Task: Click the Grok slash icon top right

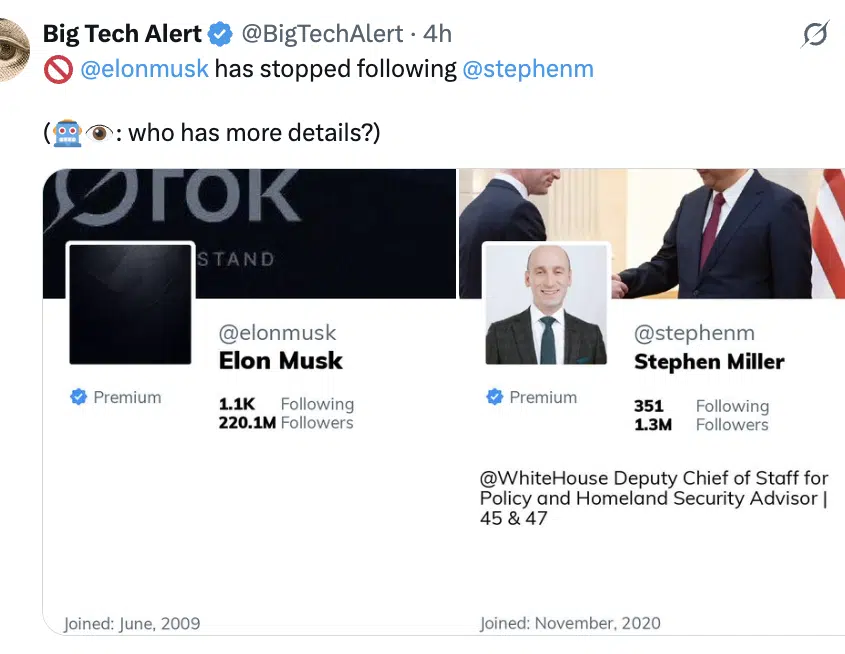Action: 815,35
